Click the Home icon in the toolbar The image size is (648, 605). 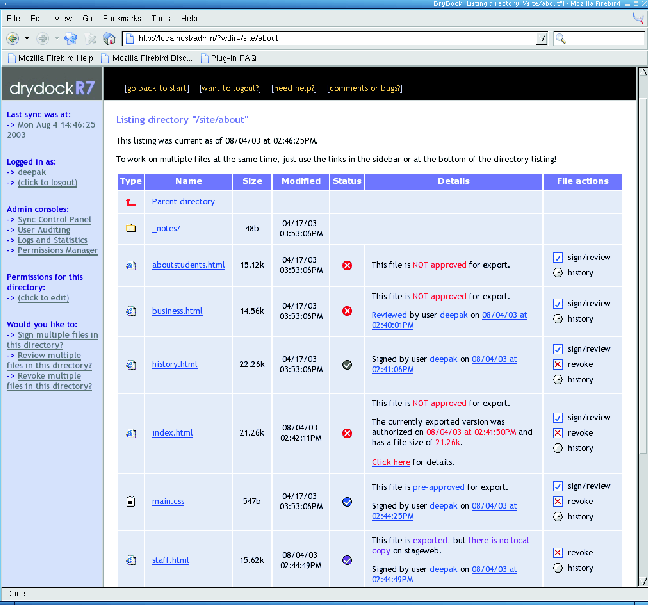109,38
